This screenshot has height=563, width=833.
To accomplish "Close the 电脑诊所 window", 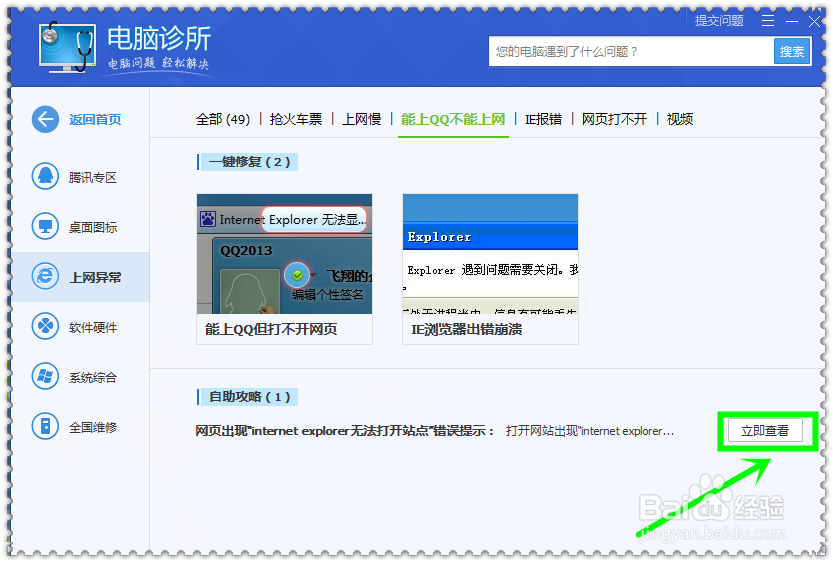I will [814, 21].
